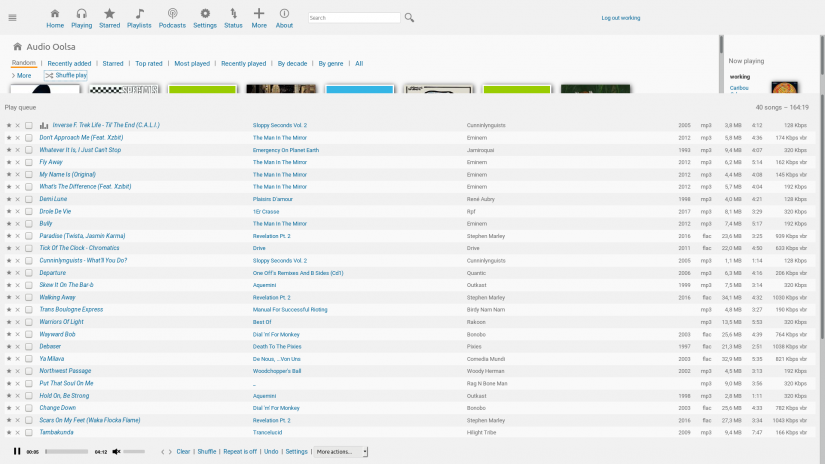Star the song Bully
The height and width of the screenshot is (464, 825).
click(9, 224)
